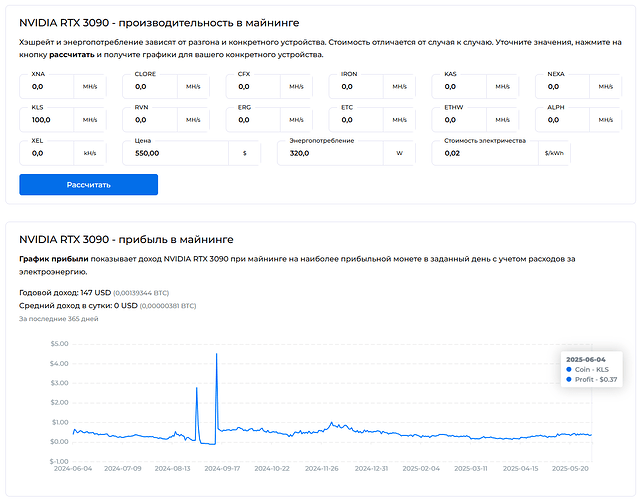Screen dimensions: 639x500
Task: Click the x-axis label 2025-03-11
Action: [x=471, y=469]
